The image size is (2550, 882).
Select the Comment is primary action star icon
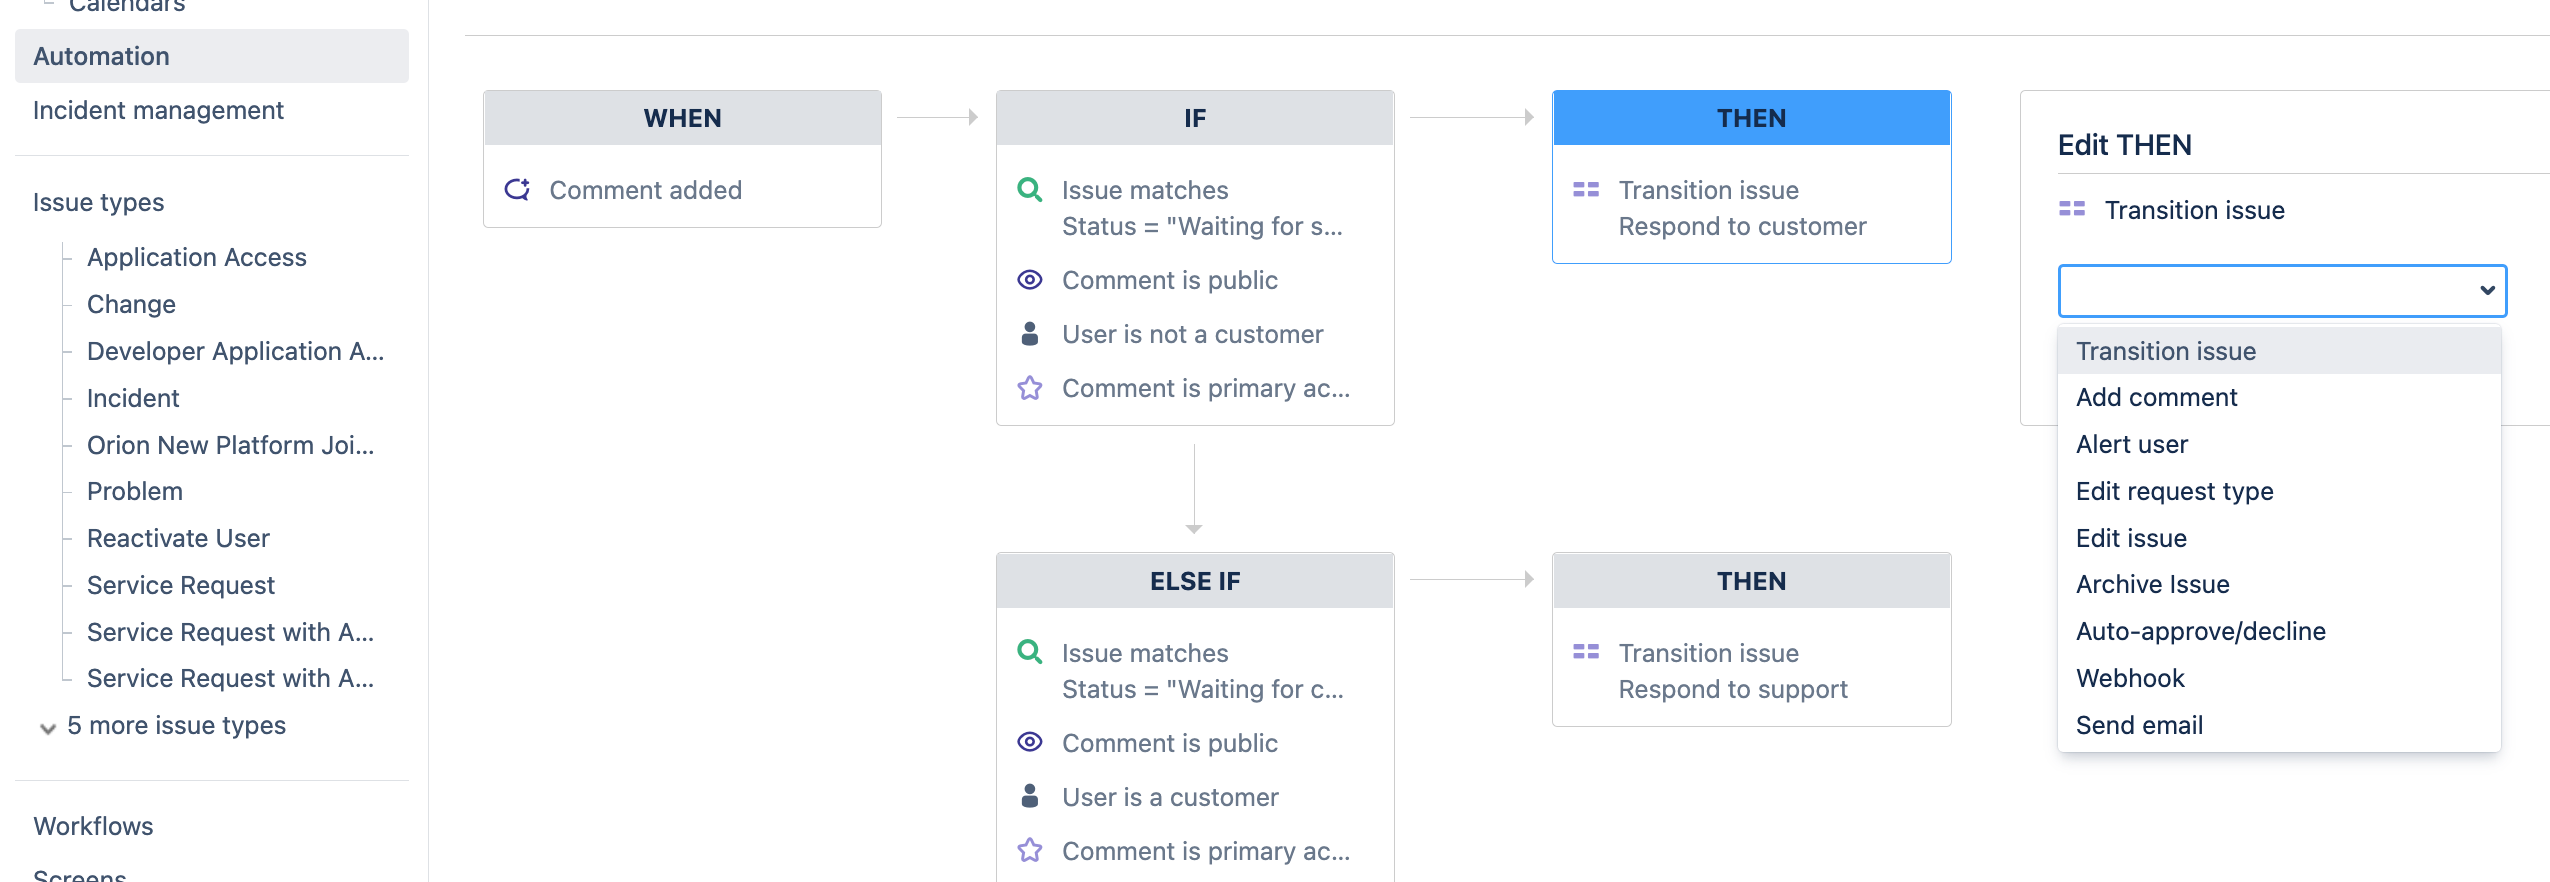pyautogui.click(x=1029, y=387)
